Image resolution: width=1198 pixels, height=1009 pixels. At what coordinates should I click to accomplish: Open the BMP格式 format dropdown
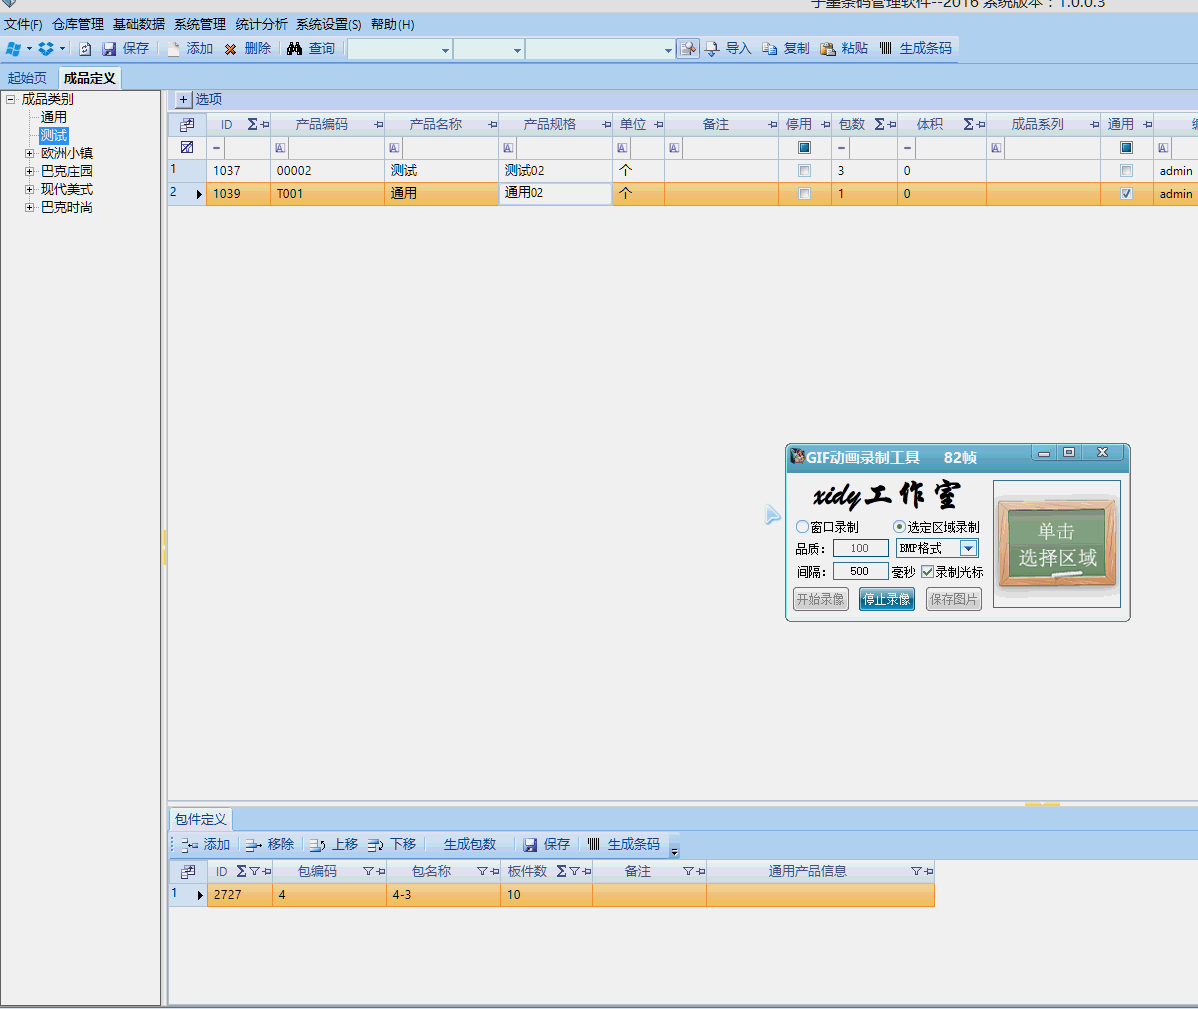pyautogui.click(x=968, y=548)
